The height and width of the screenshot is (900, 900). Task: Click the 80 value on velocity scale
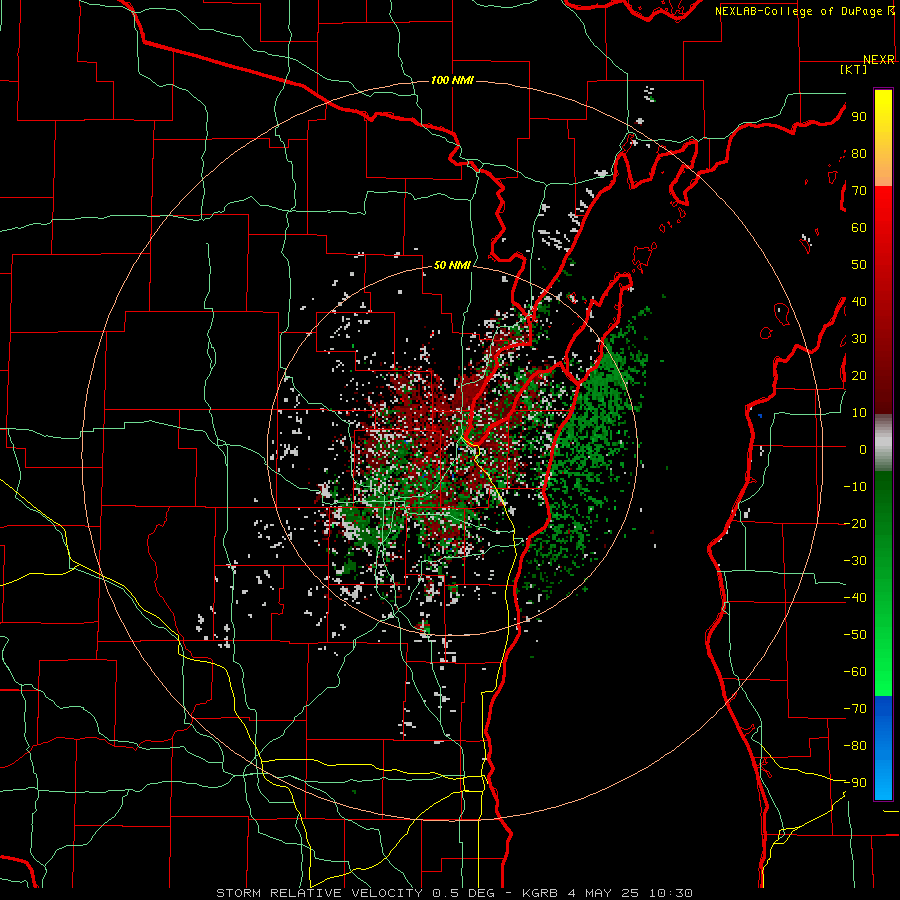(859, 153)
